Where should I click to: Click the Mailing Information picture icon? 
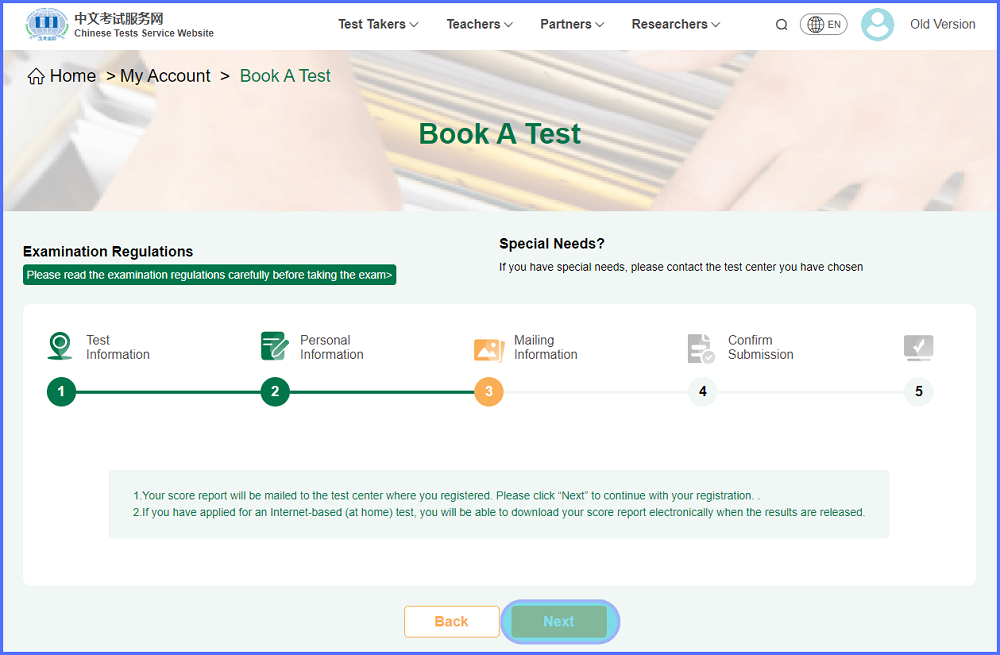(x=489, y=348)
